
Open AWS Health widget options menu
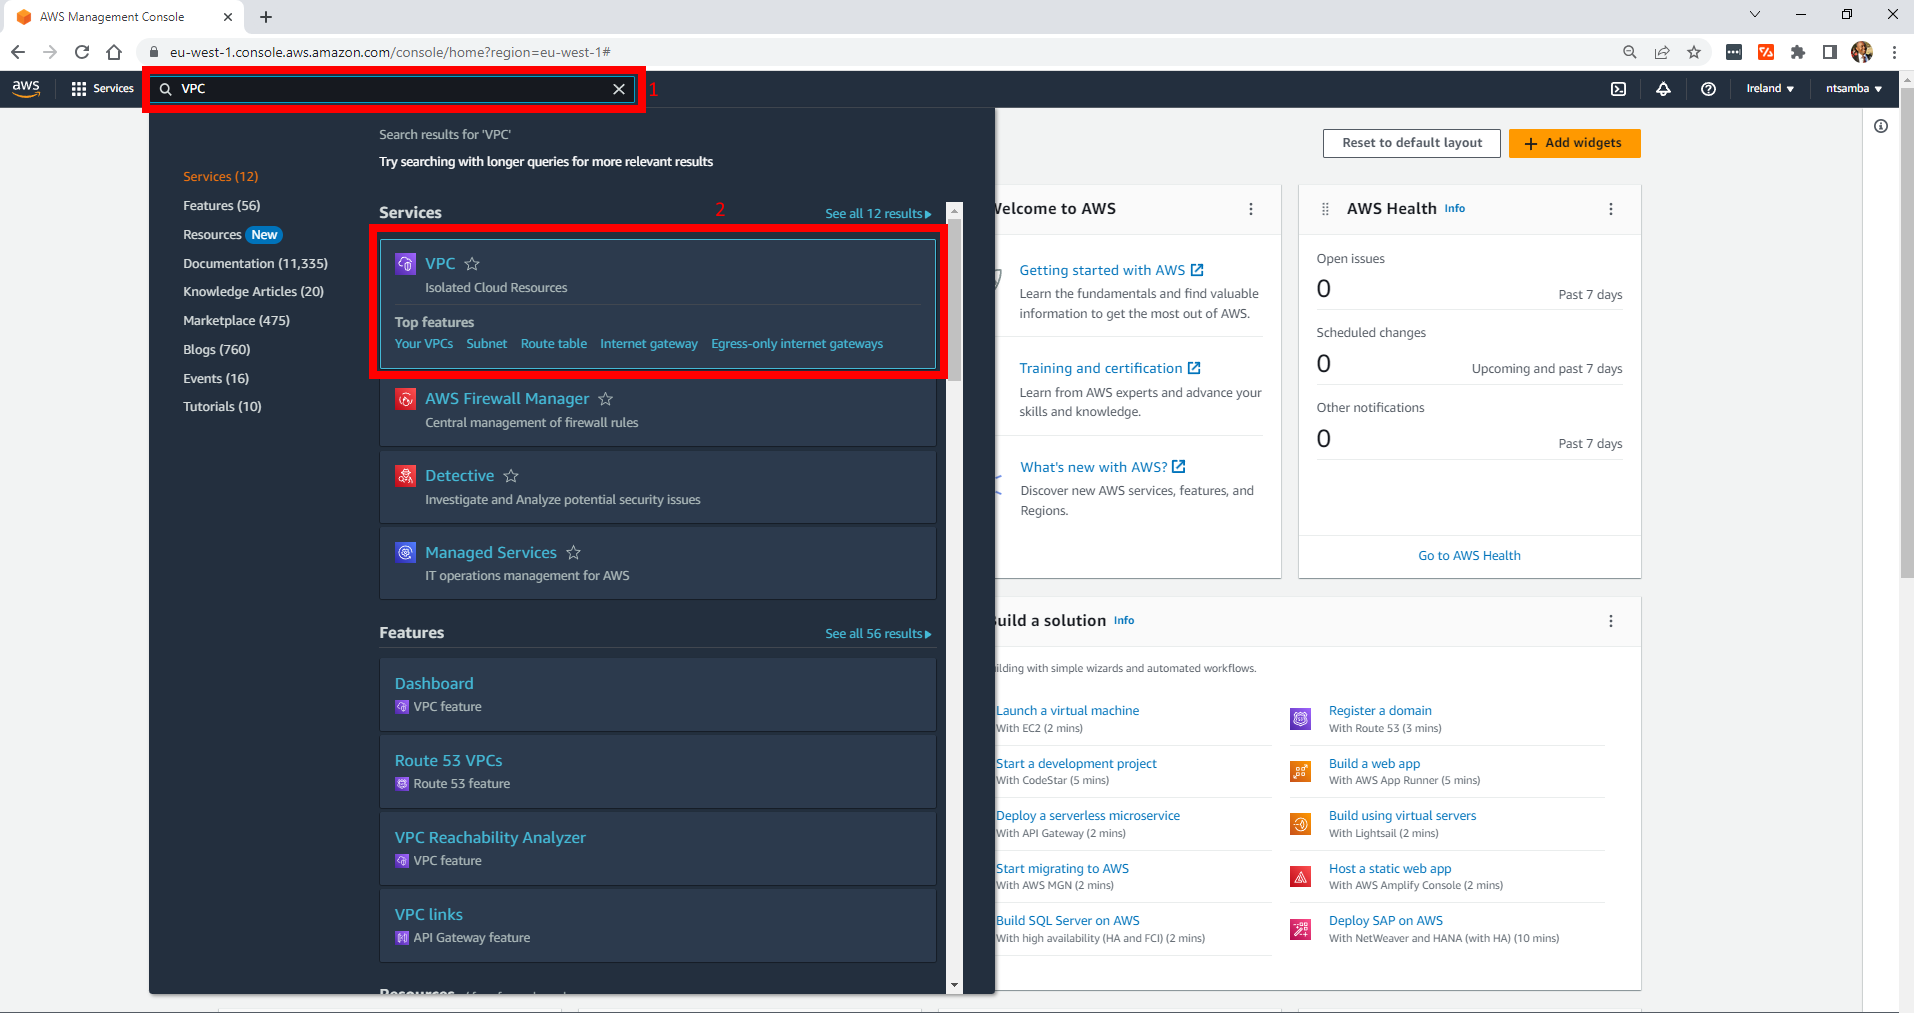(1610, 209)
